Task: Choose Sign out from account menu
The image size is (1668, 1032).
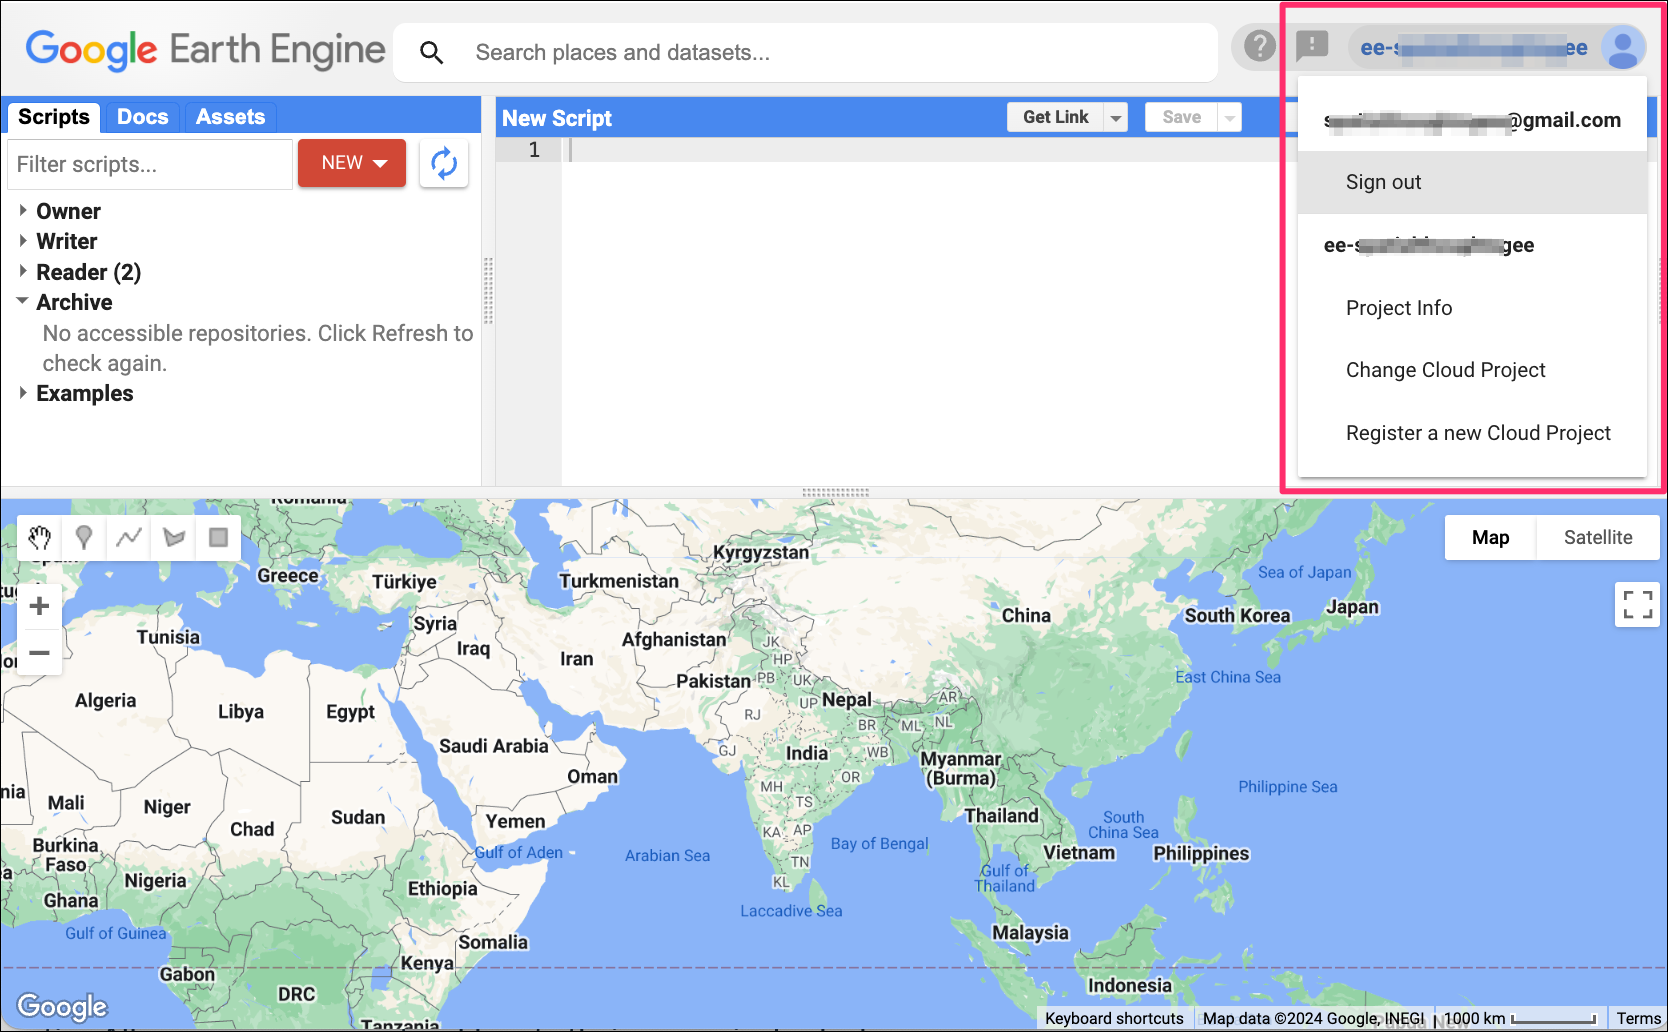Action: pos(1383,182)
